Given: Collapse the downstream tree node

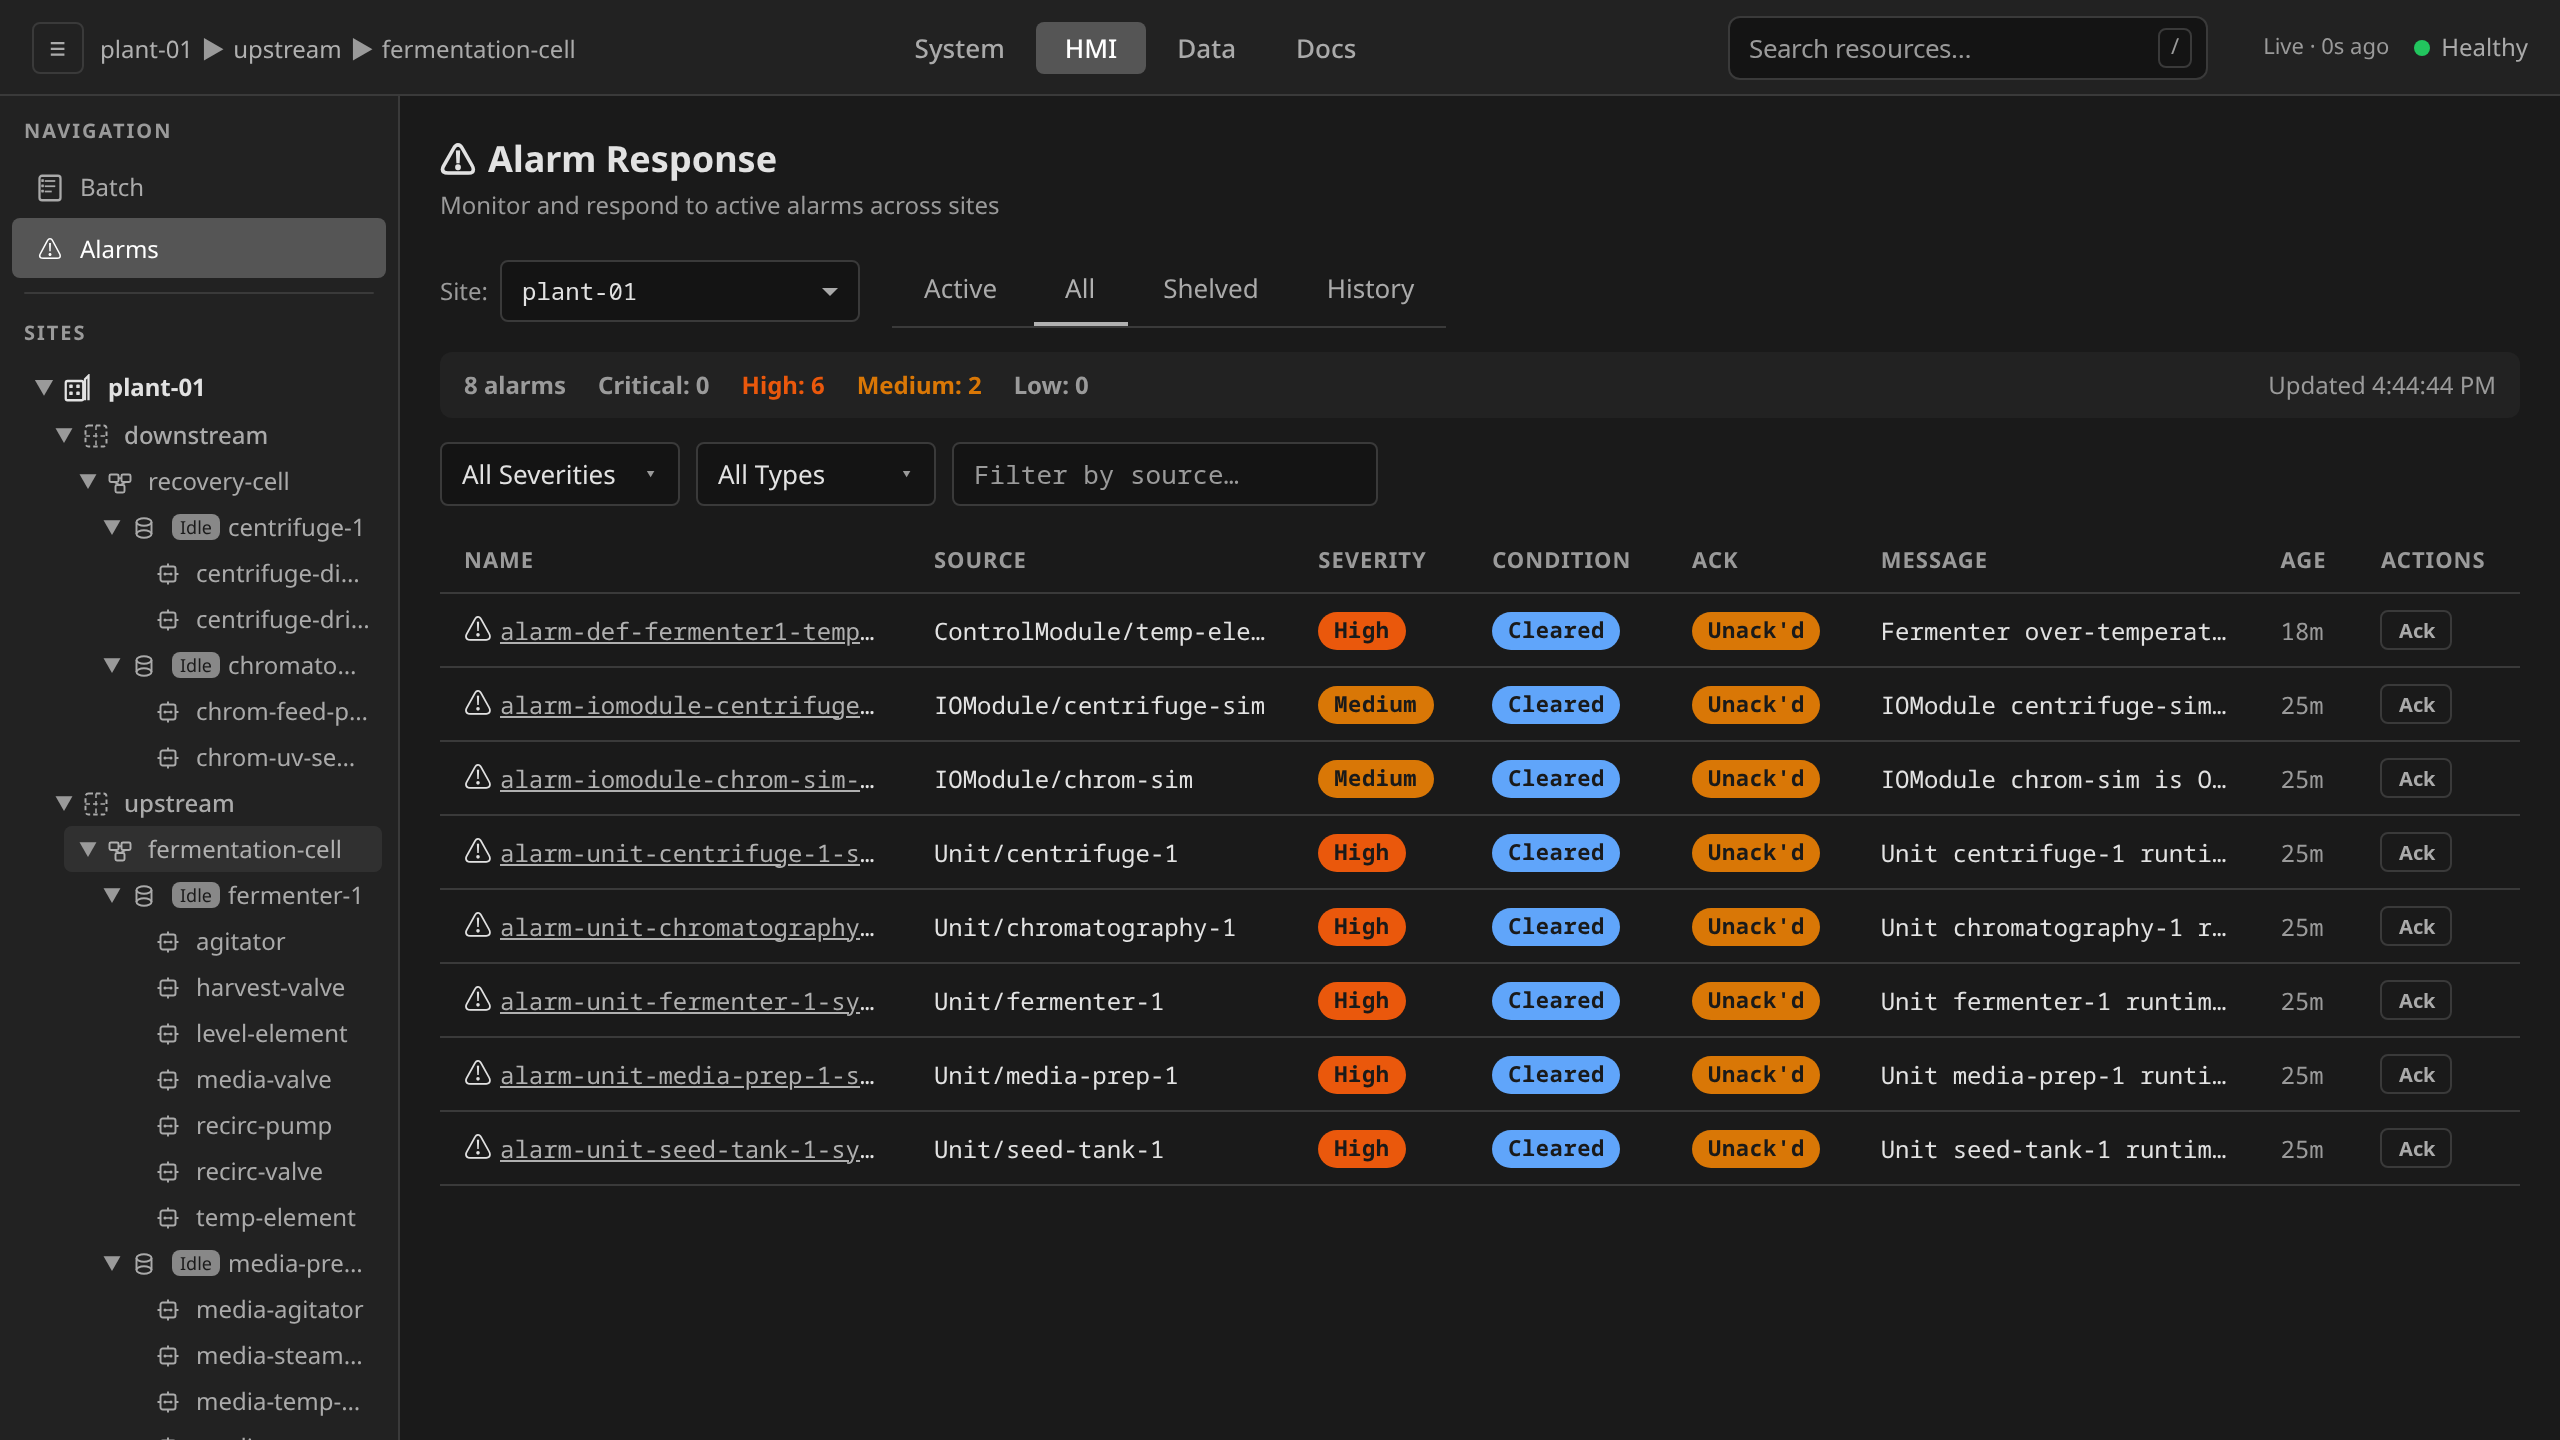Looking at the screenshot, I should pos(64,435).
